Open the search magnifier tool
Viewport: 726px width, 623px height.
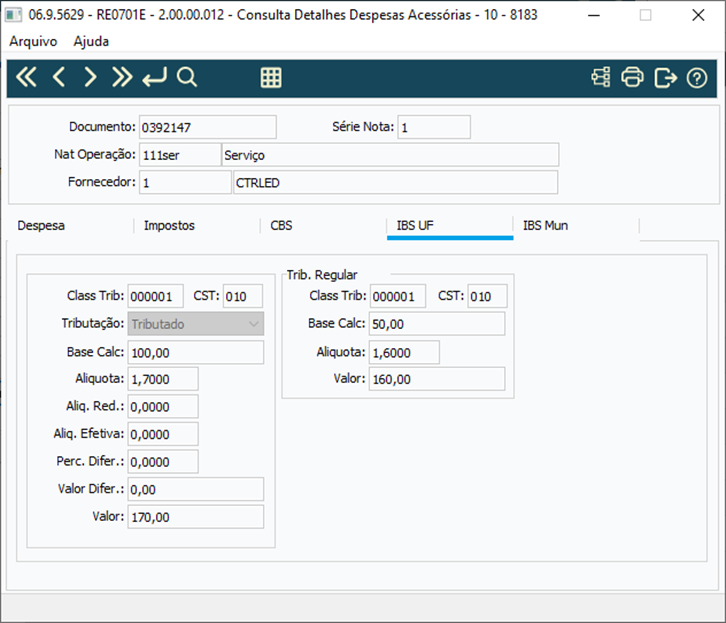tap(187, 77)
